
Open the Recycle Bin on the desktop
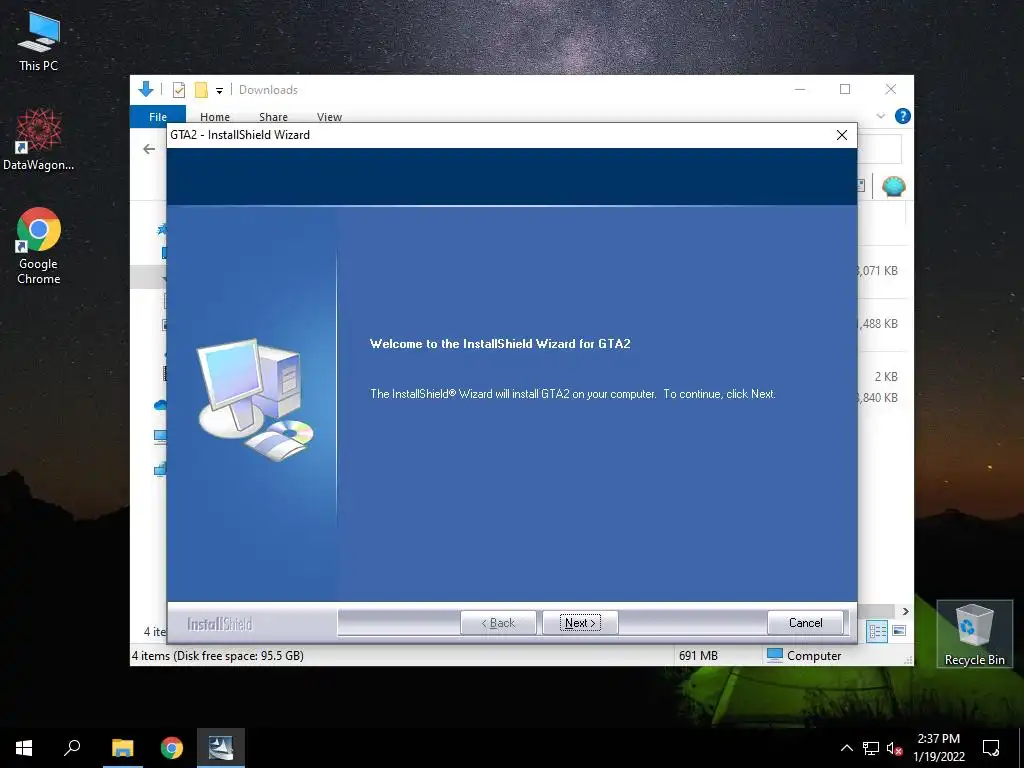coord(974,634)
